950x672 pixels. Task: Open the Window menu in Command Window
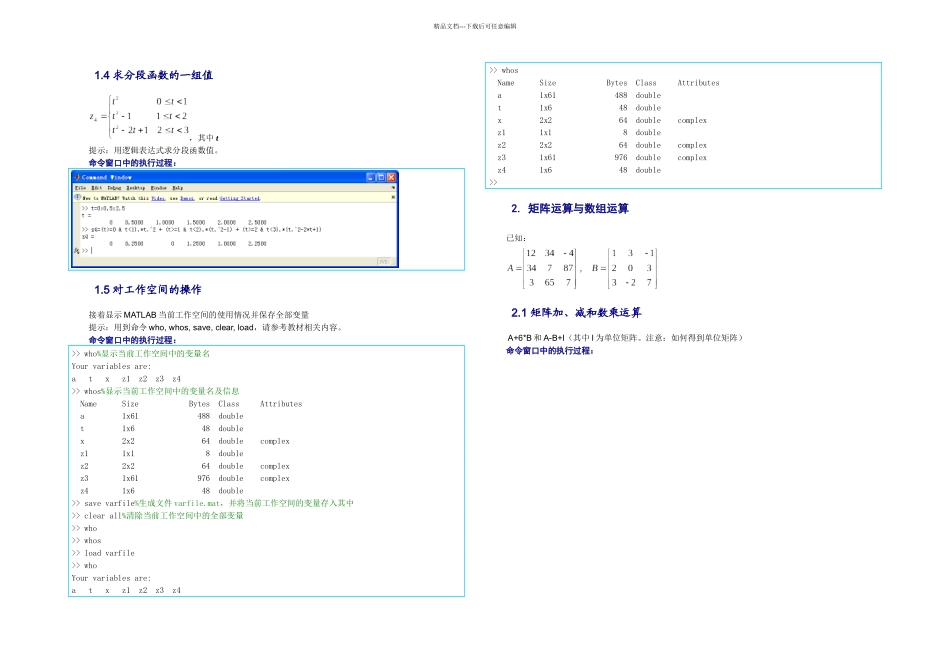159,188
